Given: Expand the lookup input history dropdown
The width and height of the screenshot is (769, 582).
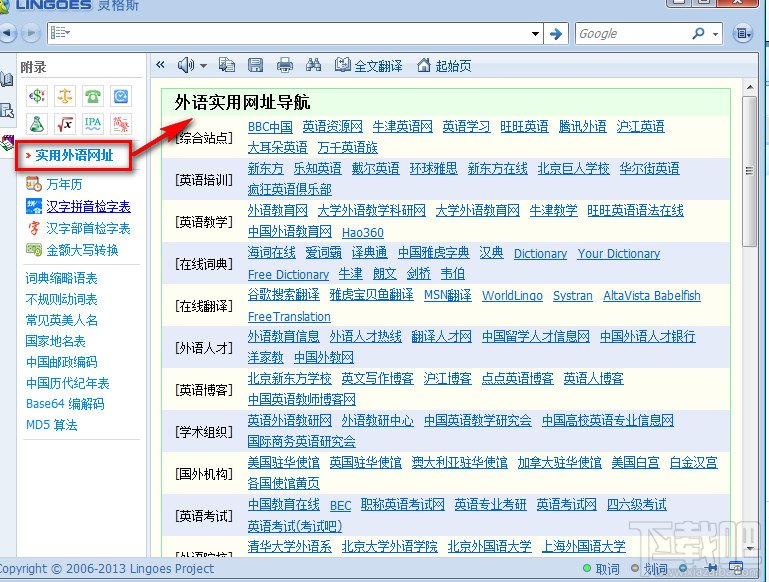Looking at the screenshot, I should [x=536, y=34].
